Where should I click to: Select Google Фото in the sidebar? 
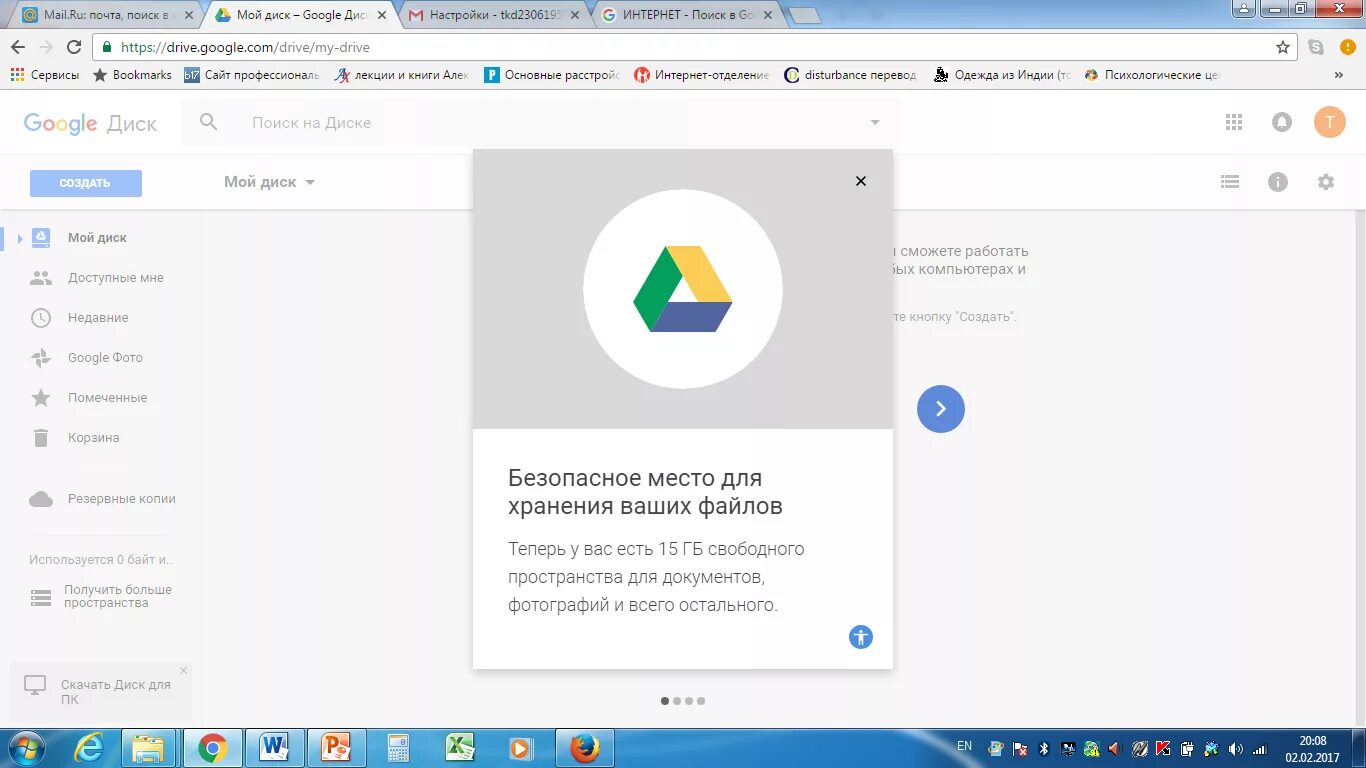(x=104, y=357)
